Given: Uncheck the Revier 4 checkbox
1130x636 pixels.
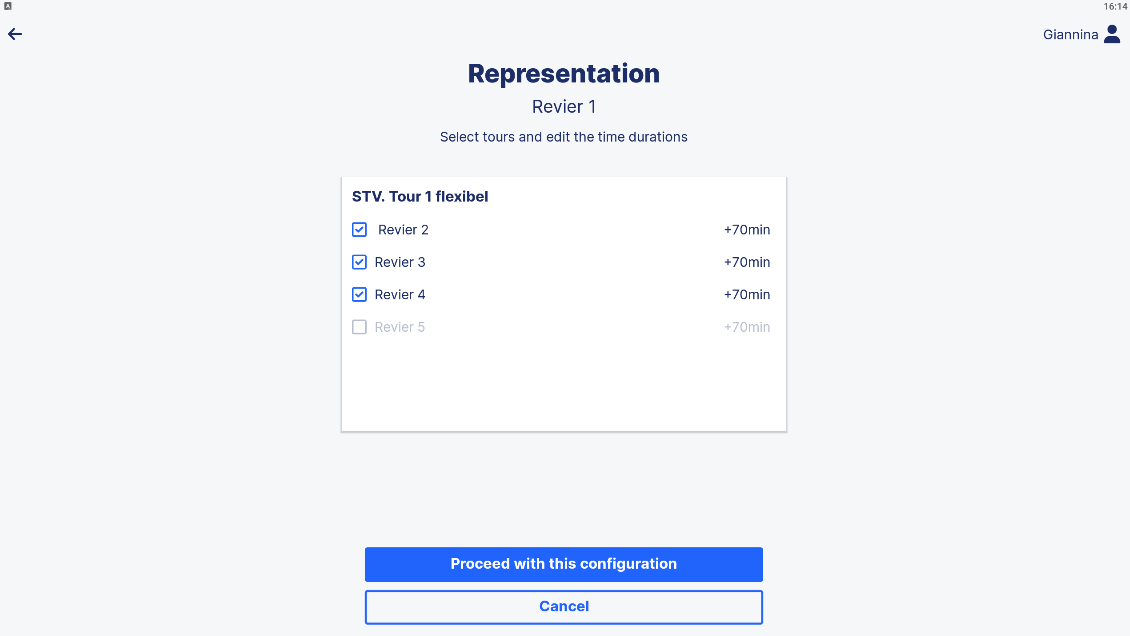Looking at the screenshot, I should click(x=359, y=295).
